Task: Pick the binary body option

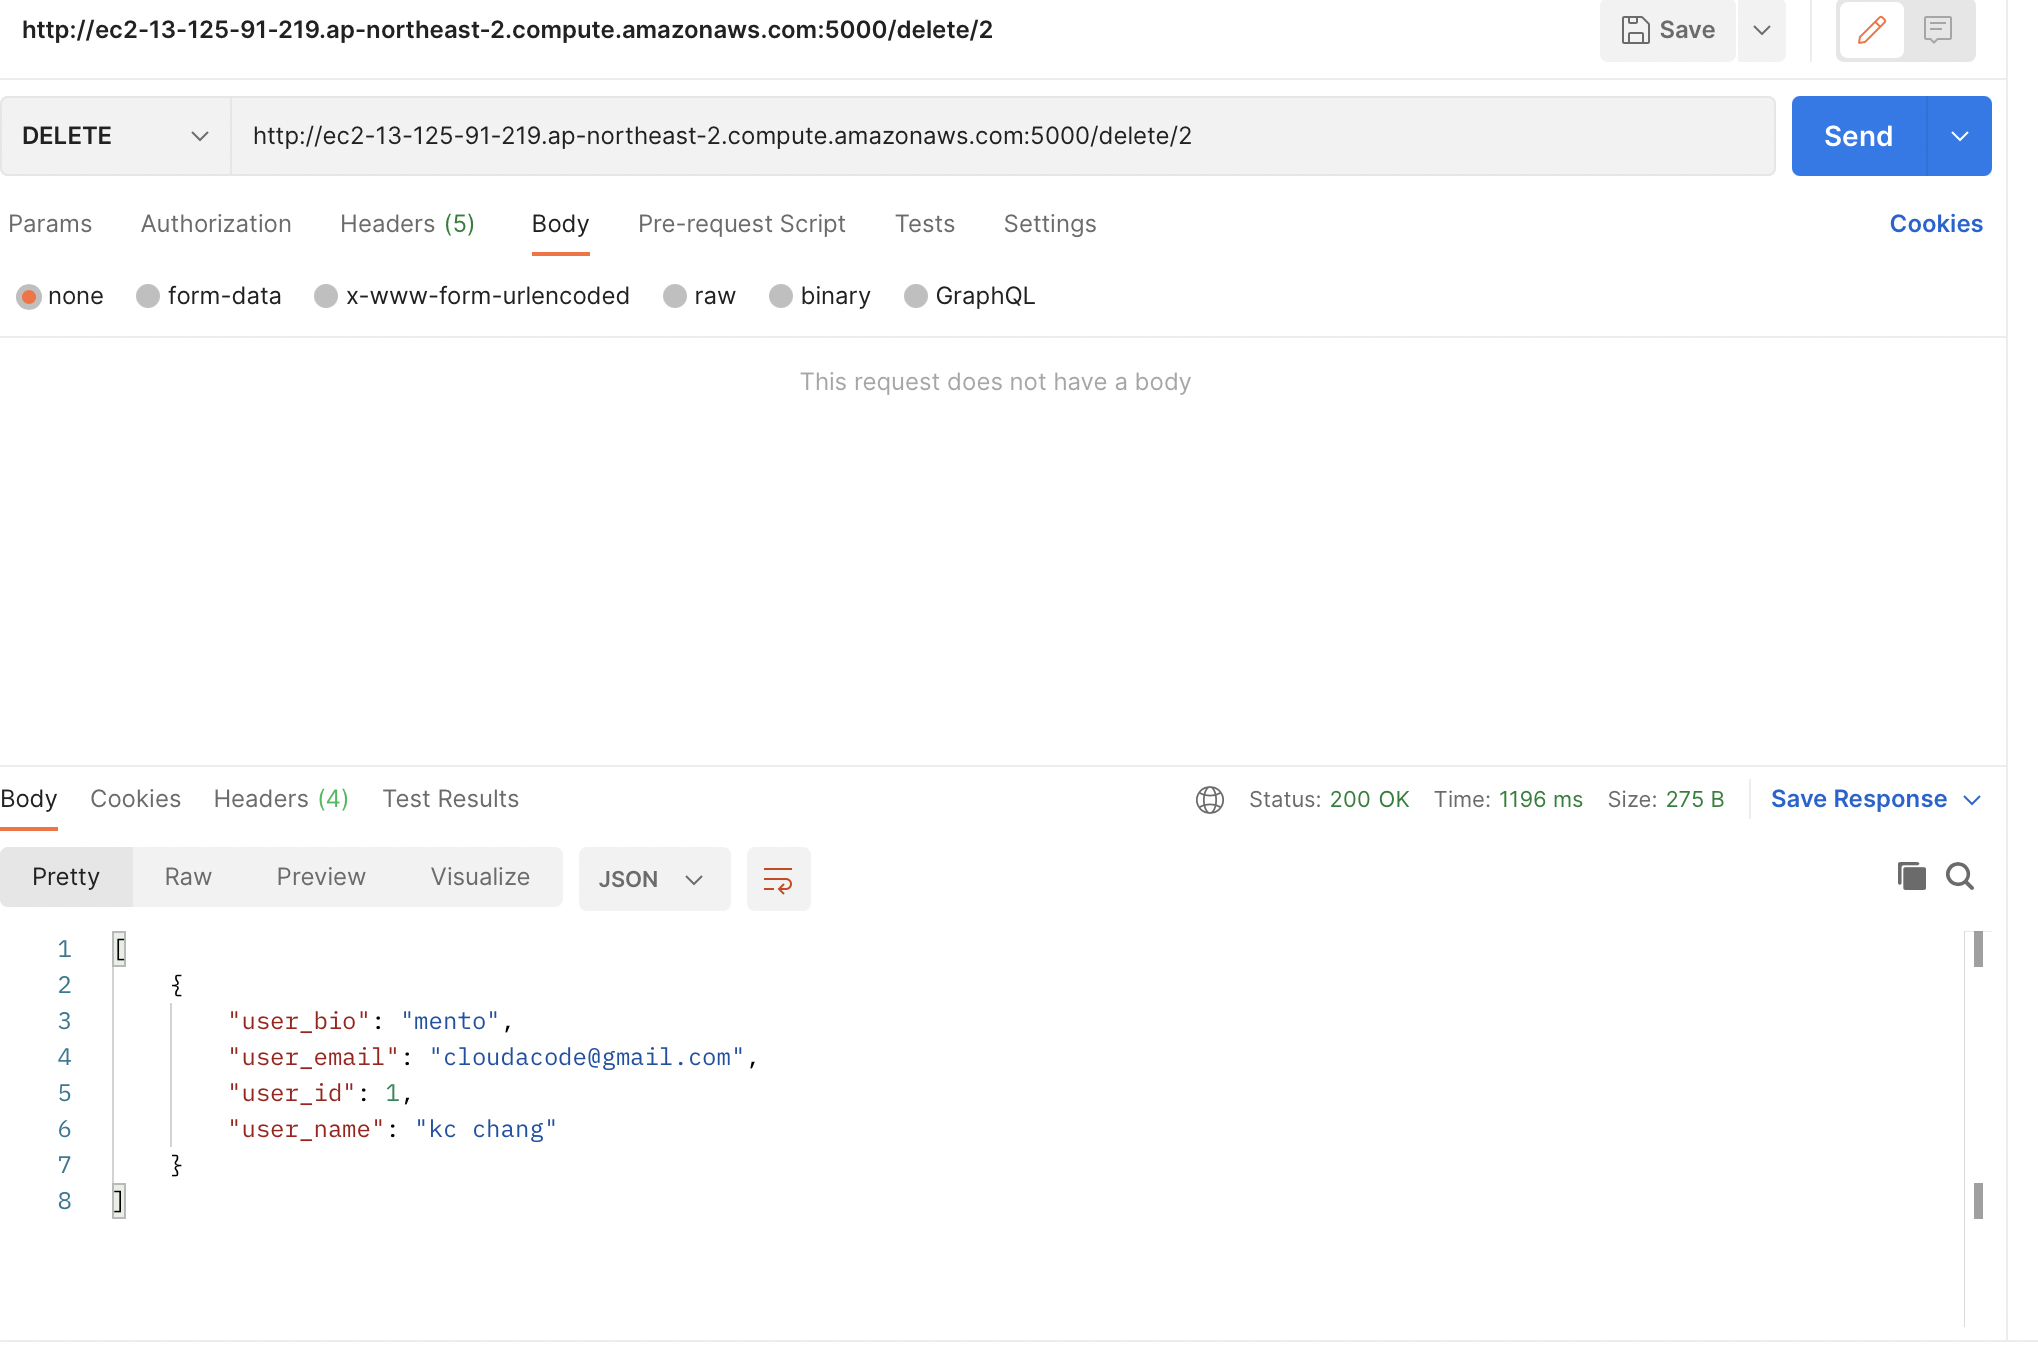Action: [782, 296]
